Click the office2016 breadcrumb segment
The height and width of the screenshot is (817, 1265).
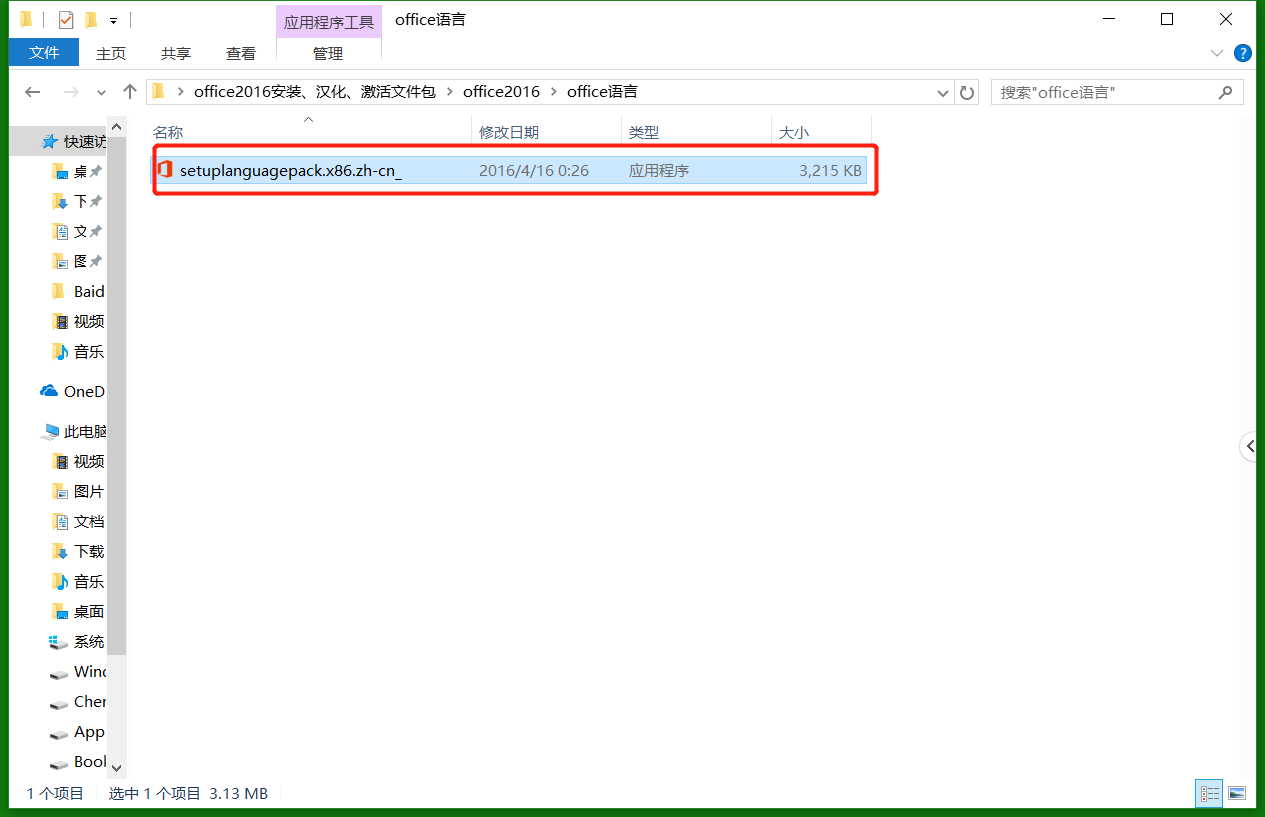501,92
